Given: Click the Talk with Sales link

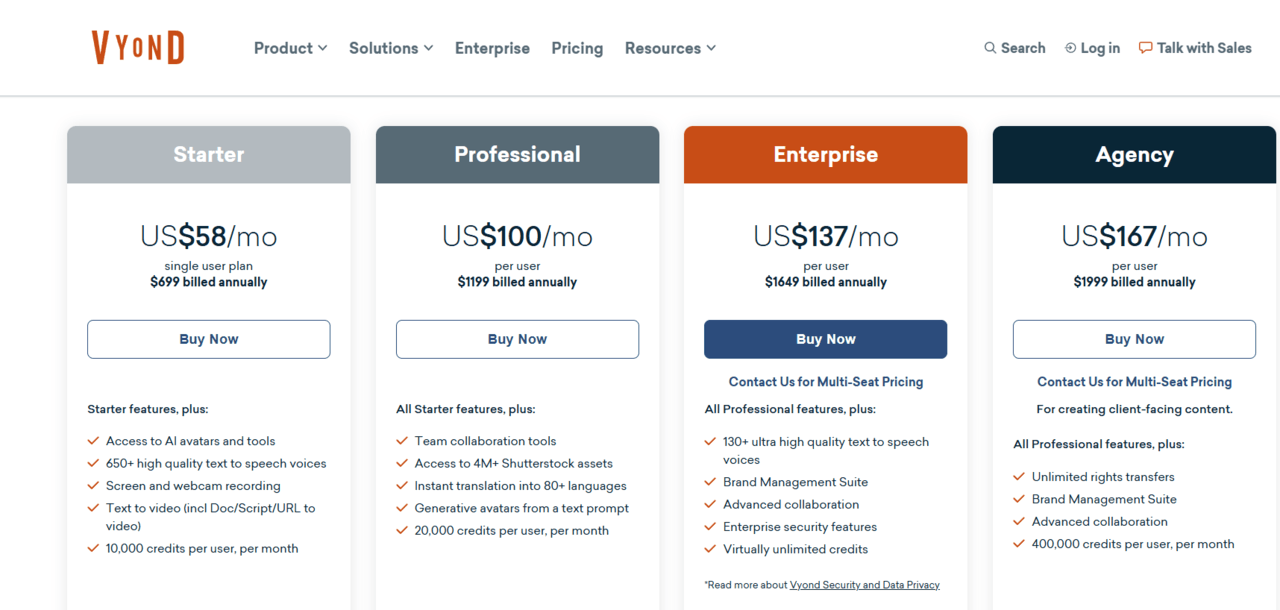Looking at the screenshot, I should [1204, 48].
